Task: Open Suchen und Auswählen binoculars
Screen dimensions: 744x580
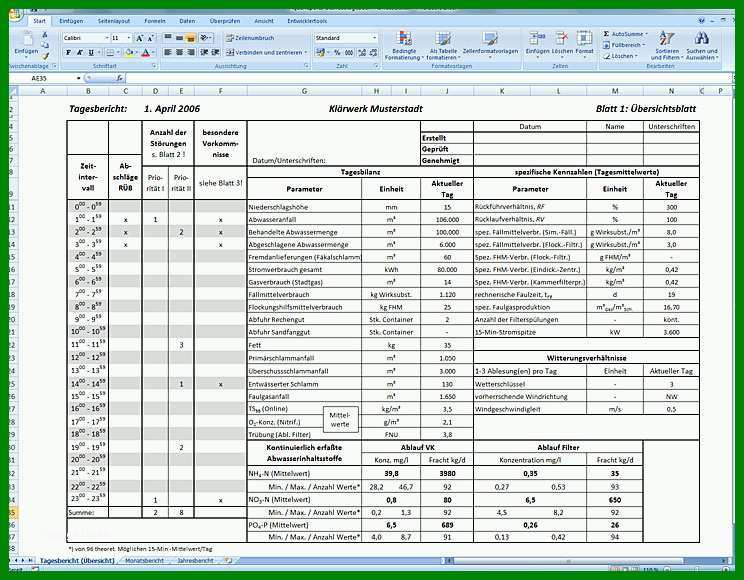Action: 702,46
